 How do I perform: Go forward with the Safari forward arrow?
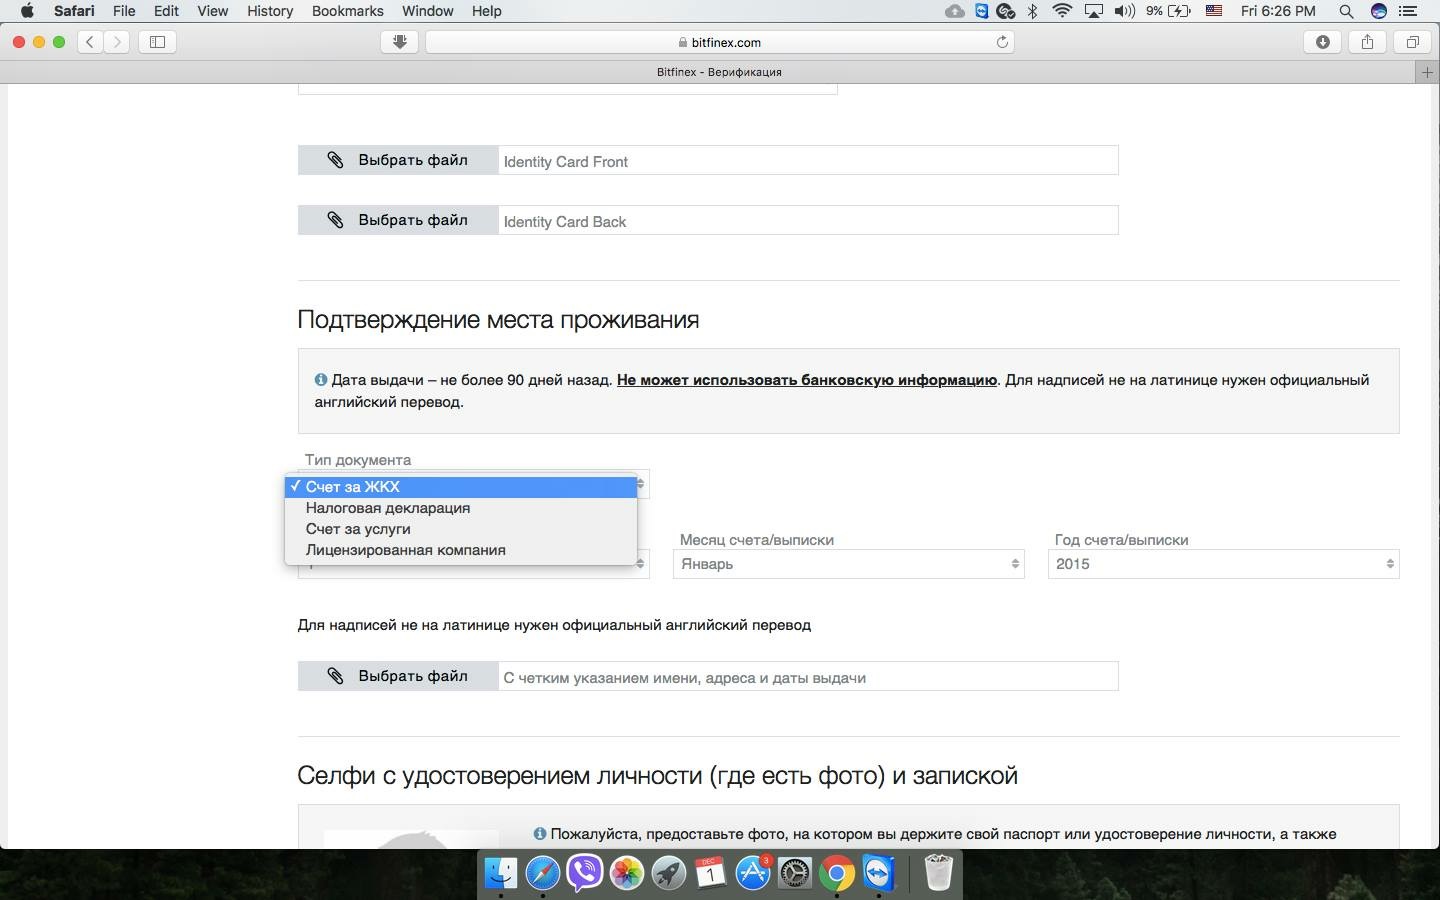(117, 42)
